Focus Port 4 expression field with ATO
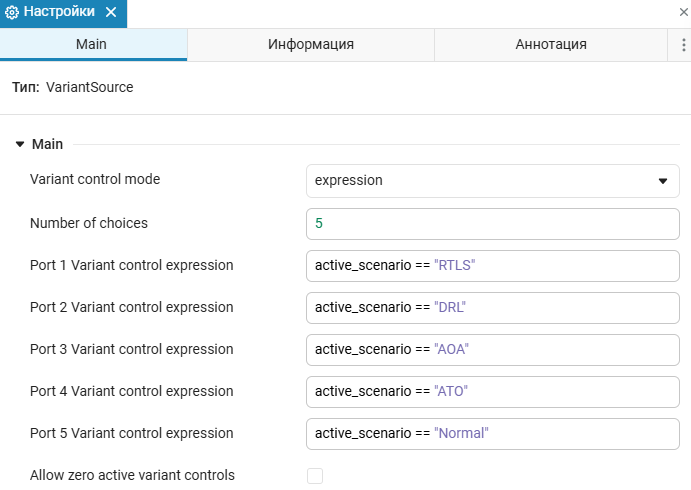Screen dimensions: 691x490 (x=491, y=391)
